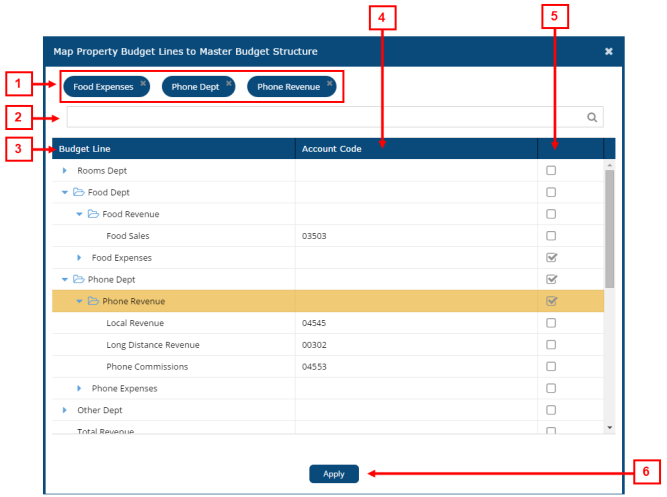Click the Phone Dept folder icon
This screenshot has width=667, height=497.
click(x=79, y=280)
